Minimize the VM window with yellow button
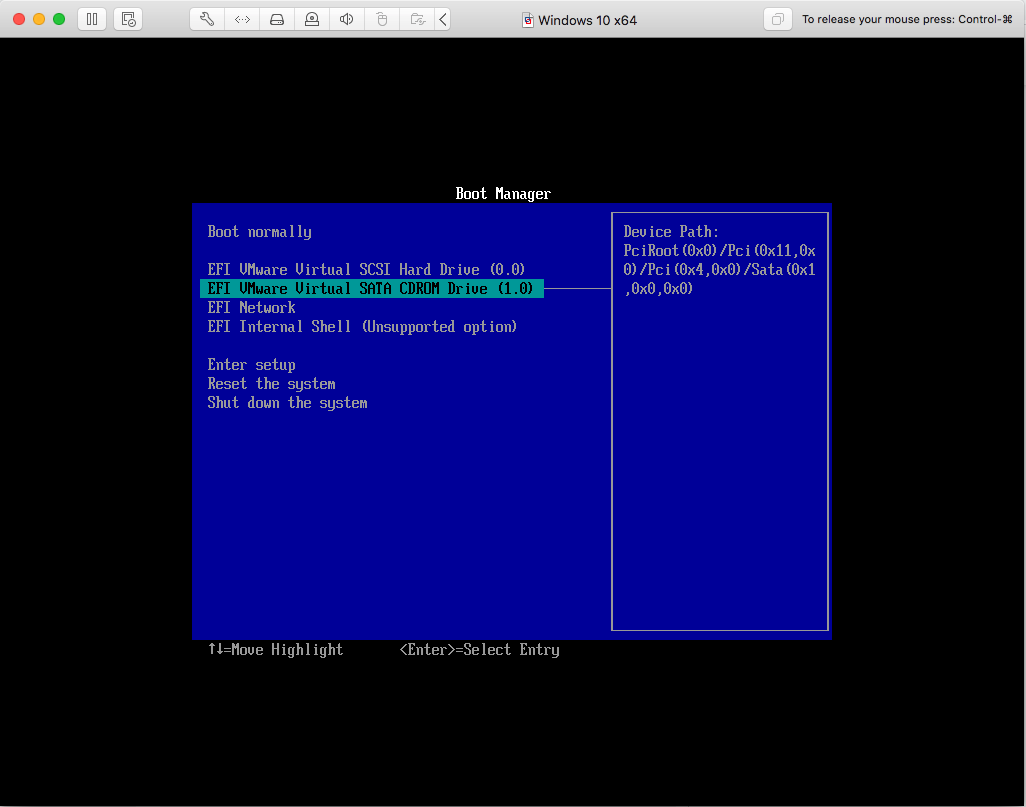This screenshot has height=807, width=1026. [39, 19]
